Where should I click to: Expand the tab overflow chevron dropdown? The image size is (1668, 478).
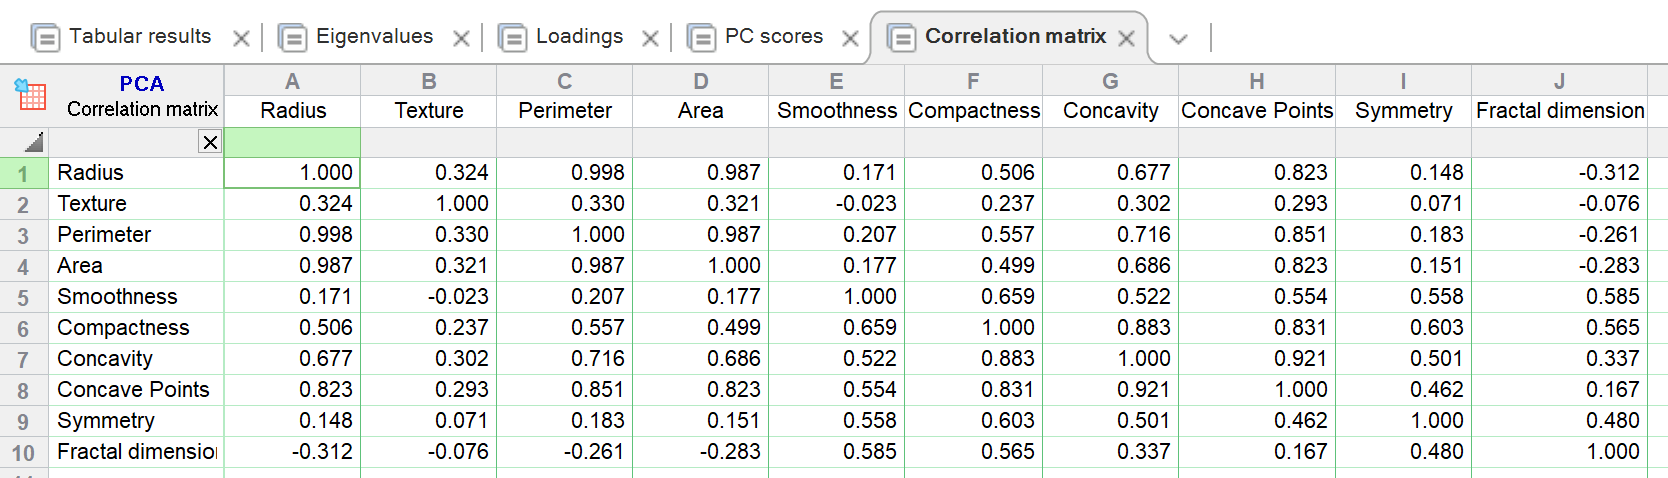tap(1178, 39)
